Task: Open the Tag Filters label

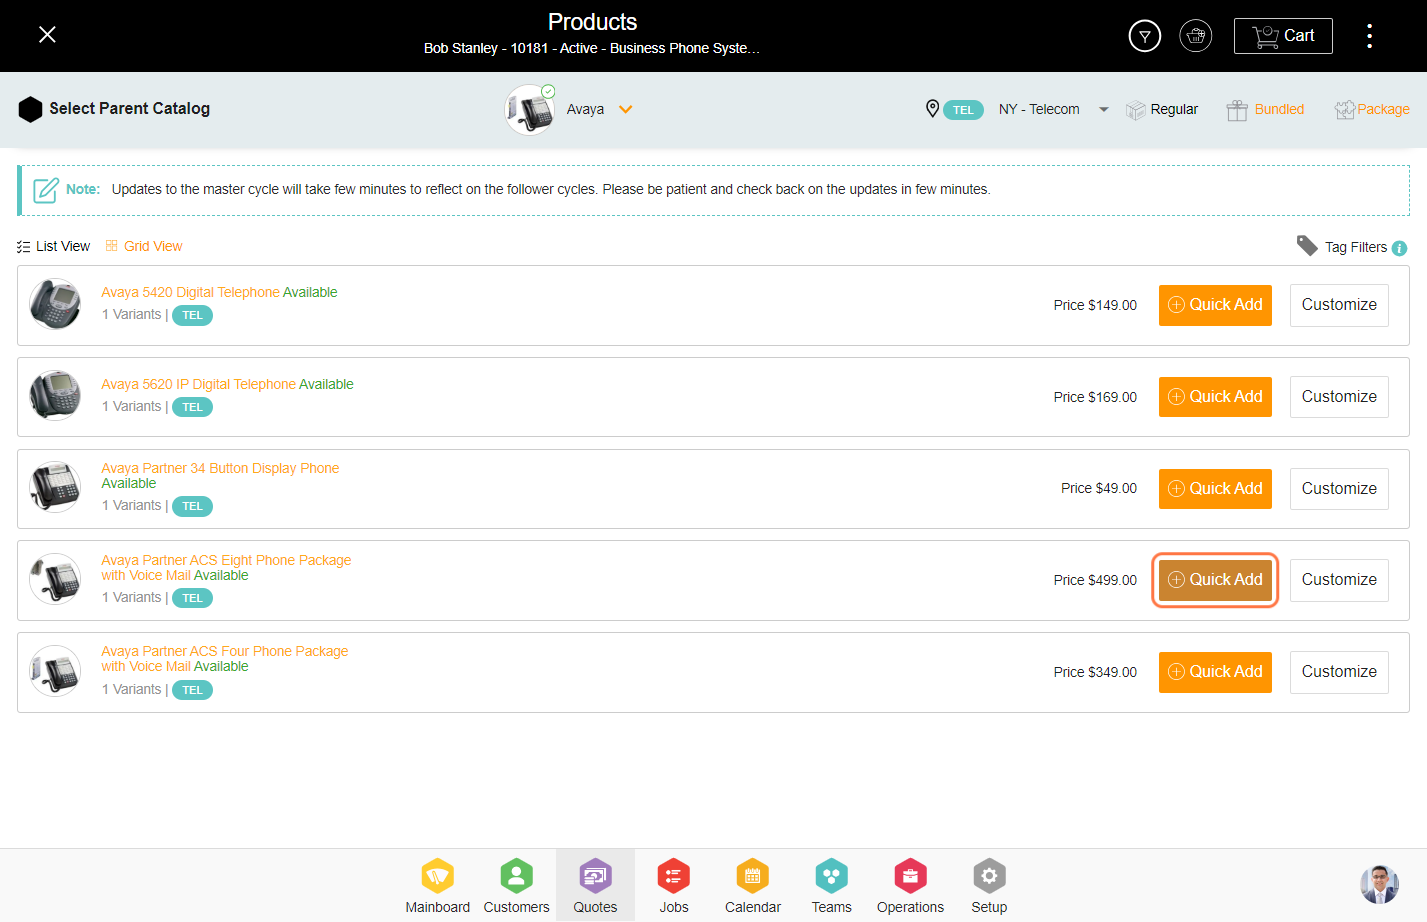Action: point(1356,247)
